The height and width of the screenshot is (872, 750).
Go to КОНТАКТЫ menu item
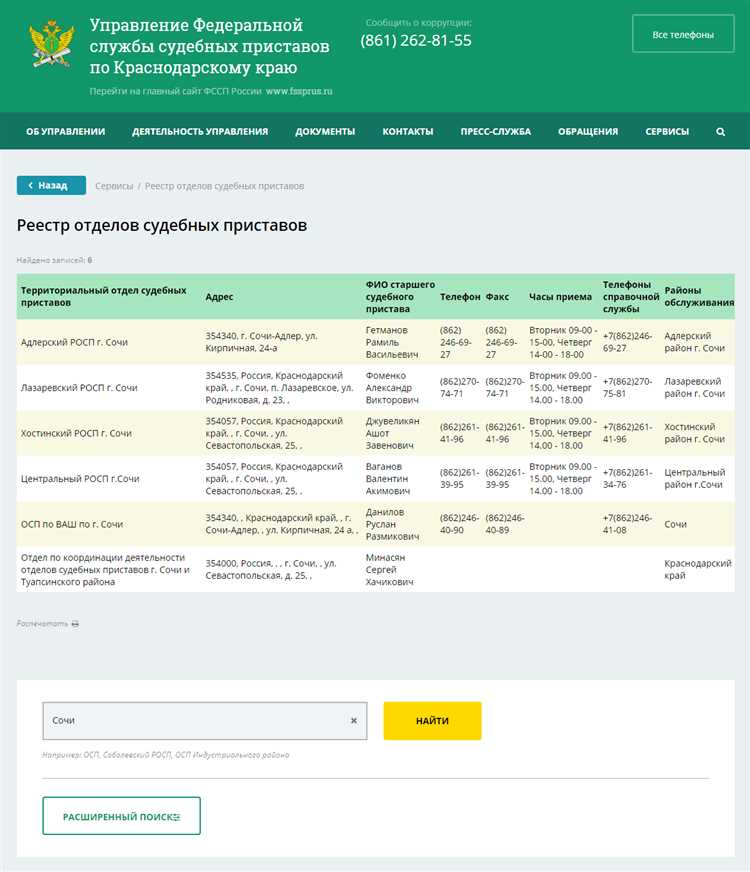pyautogui.click(x=408, y=131)
